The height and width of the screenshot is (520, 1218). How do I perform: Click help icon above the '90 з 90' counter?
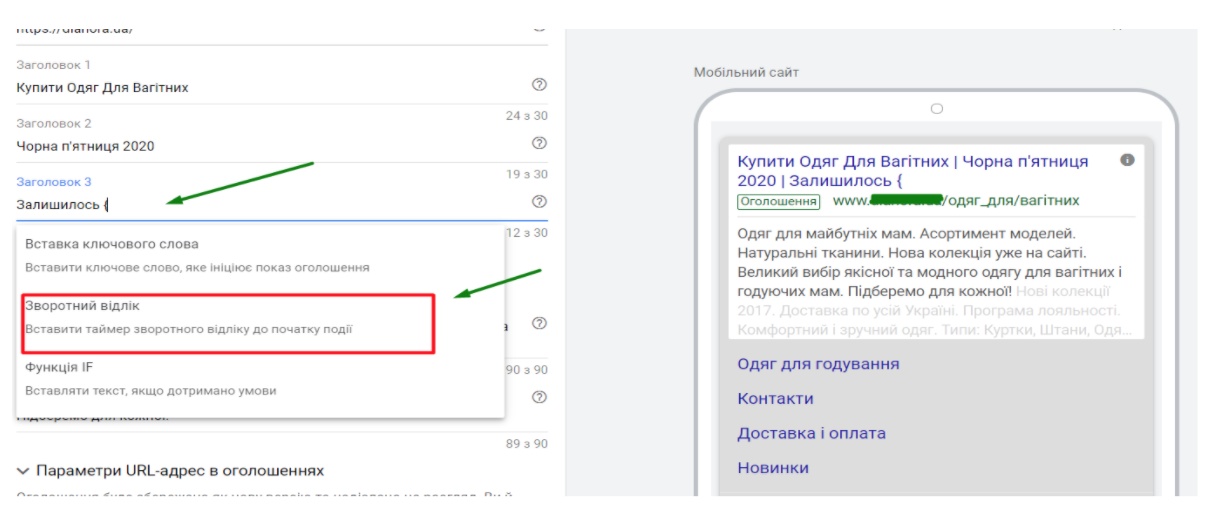[540, 323]
